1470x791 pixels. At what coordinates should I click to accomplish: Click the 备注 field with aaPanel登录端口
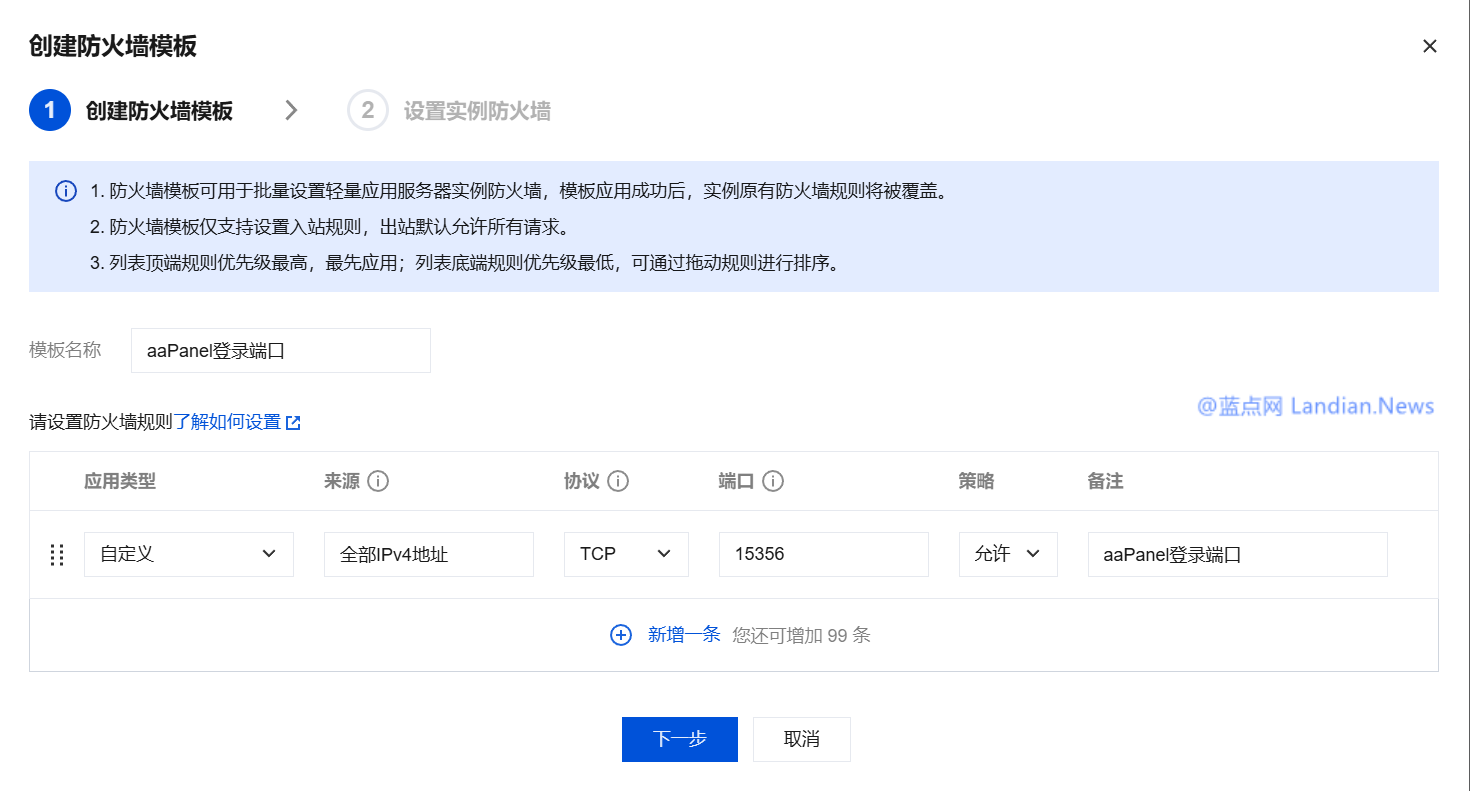coord(1237,554)
